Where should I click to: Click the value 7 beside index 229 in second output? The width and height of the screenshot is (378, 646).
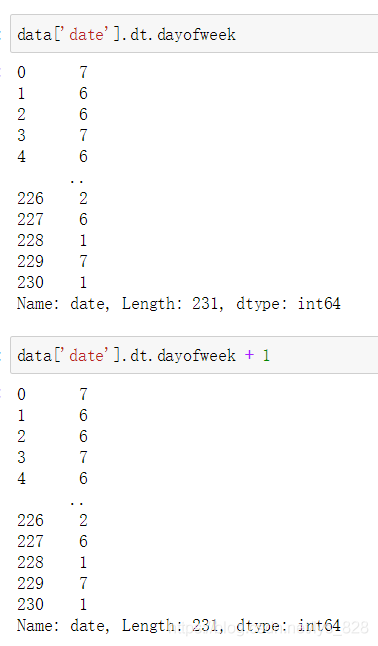coord(83,583)
